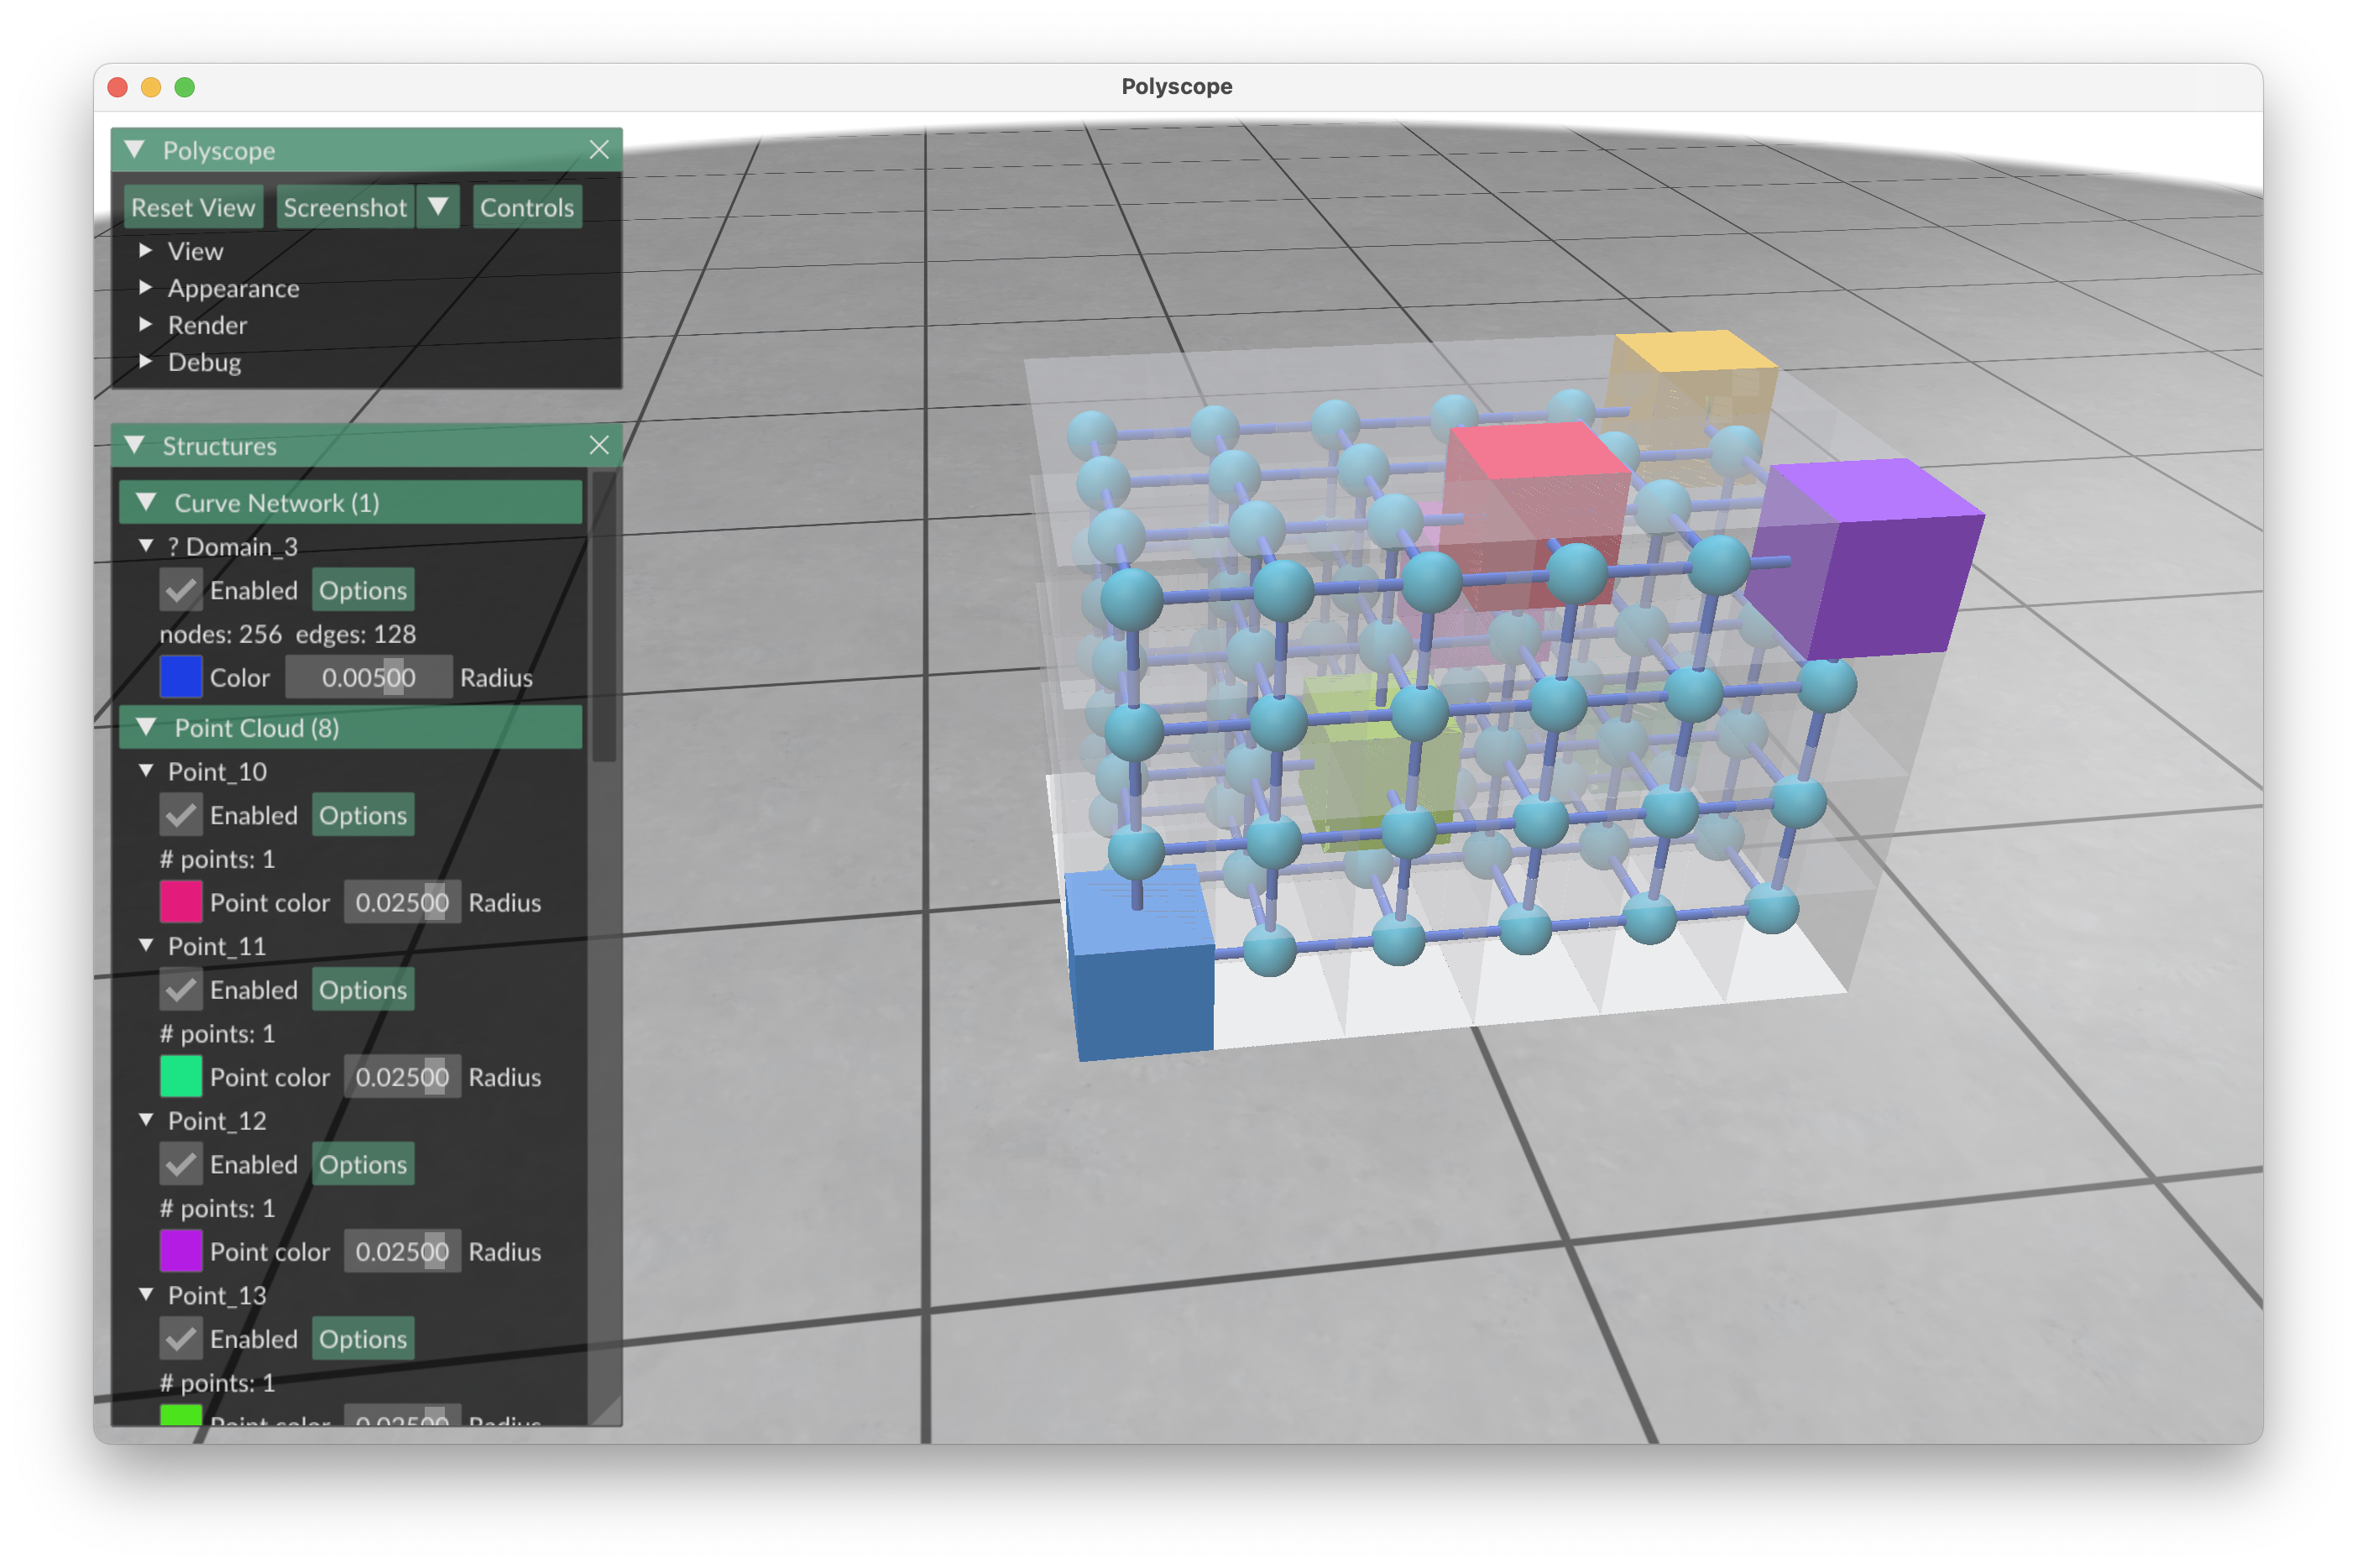The width and height of the screenshot is (2357, 1568).
Task: Disable the Domain_3 Enabled checkbox
Action: [181, 590]
